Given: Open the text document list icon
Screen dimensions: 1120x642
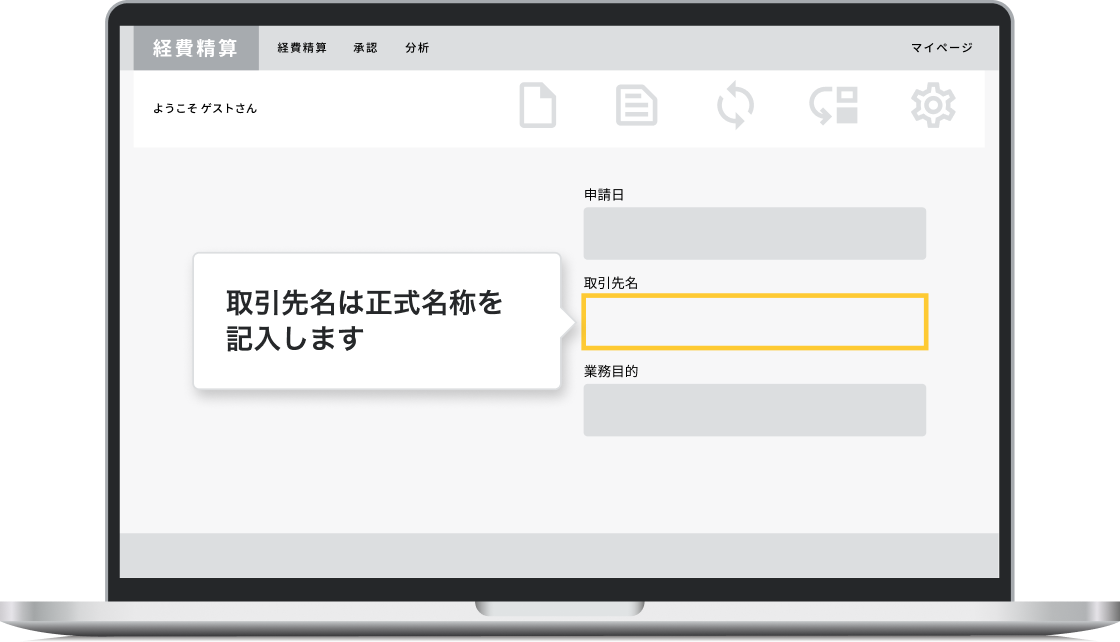Looking at the screenshot, I should coord(636,106).
